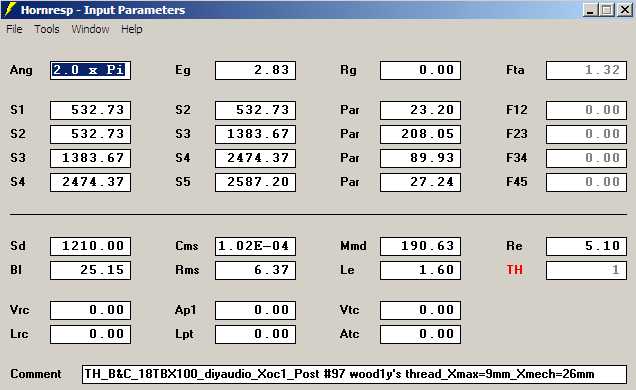Click the Sd label
The image size is (636, 390).
tap(18, 246)
